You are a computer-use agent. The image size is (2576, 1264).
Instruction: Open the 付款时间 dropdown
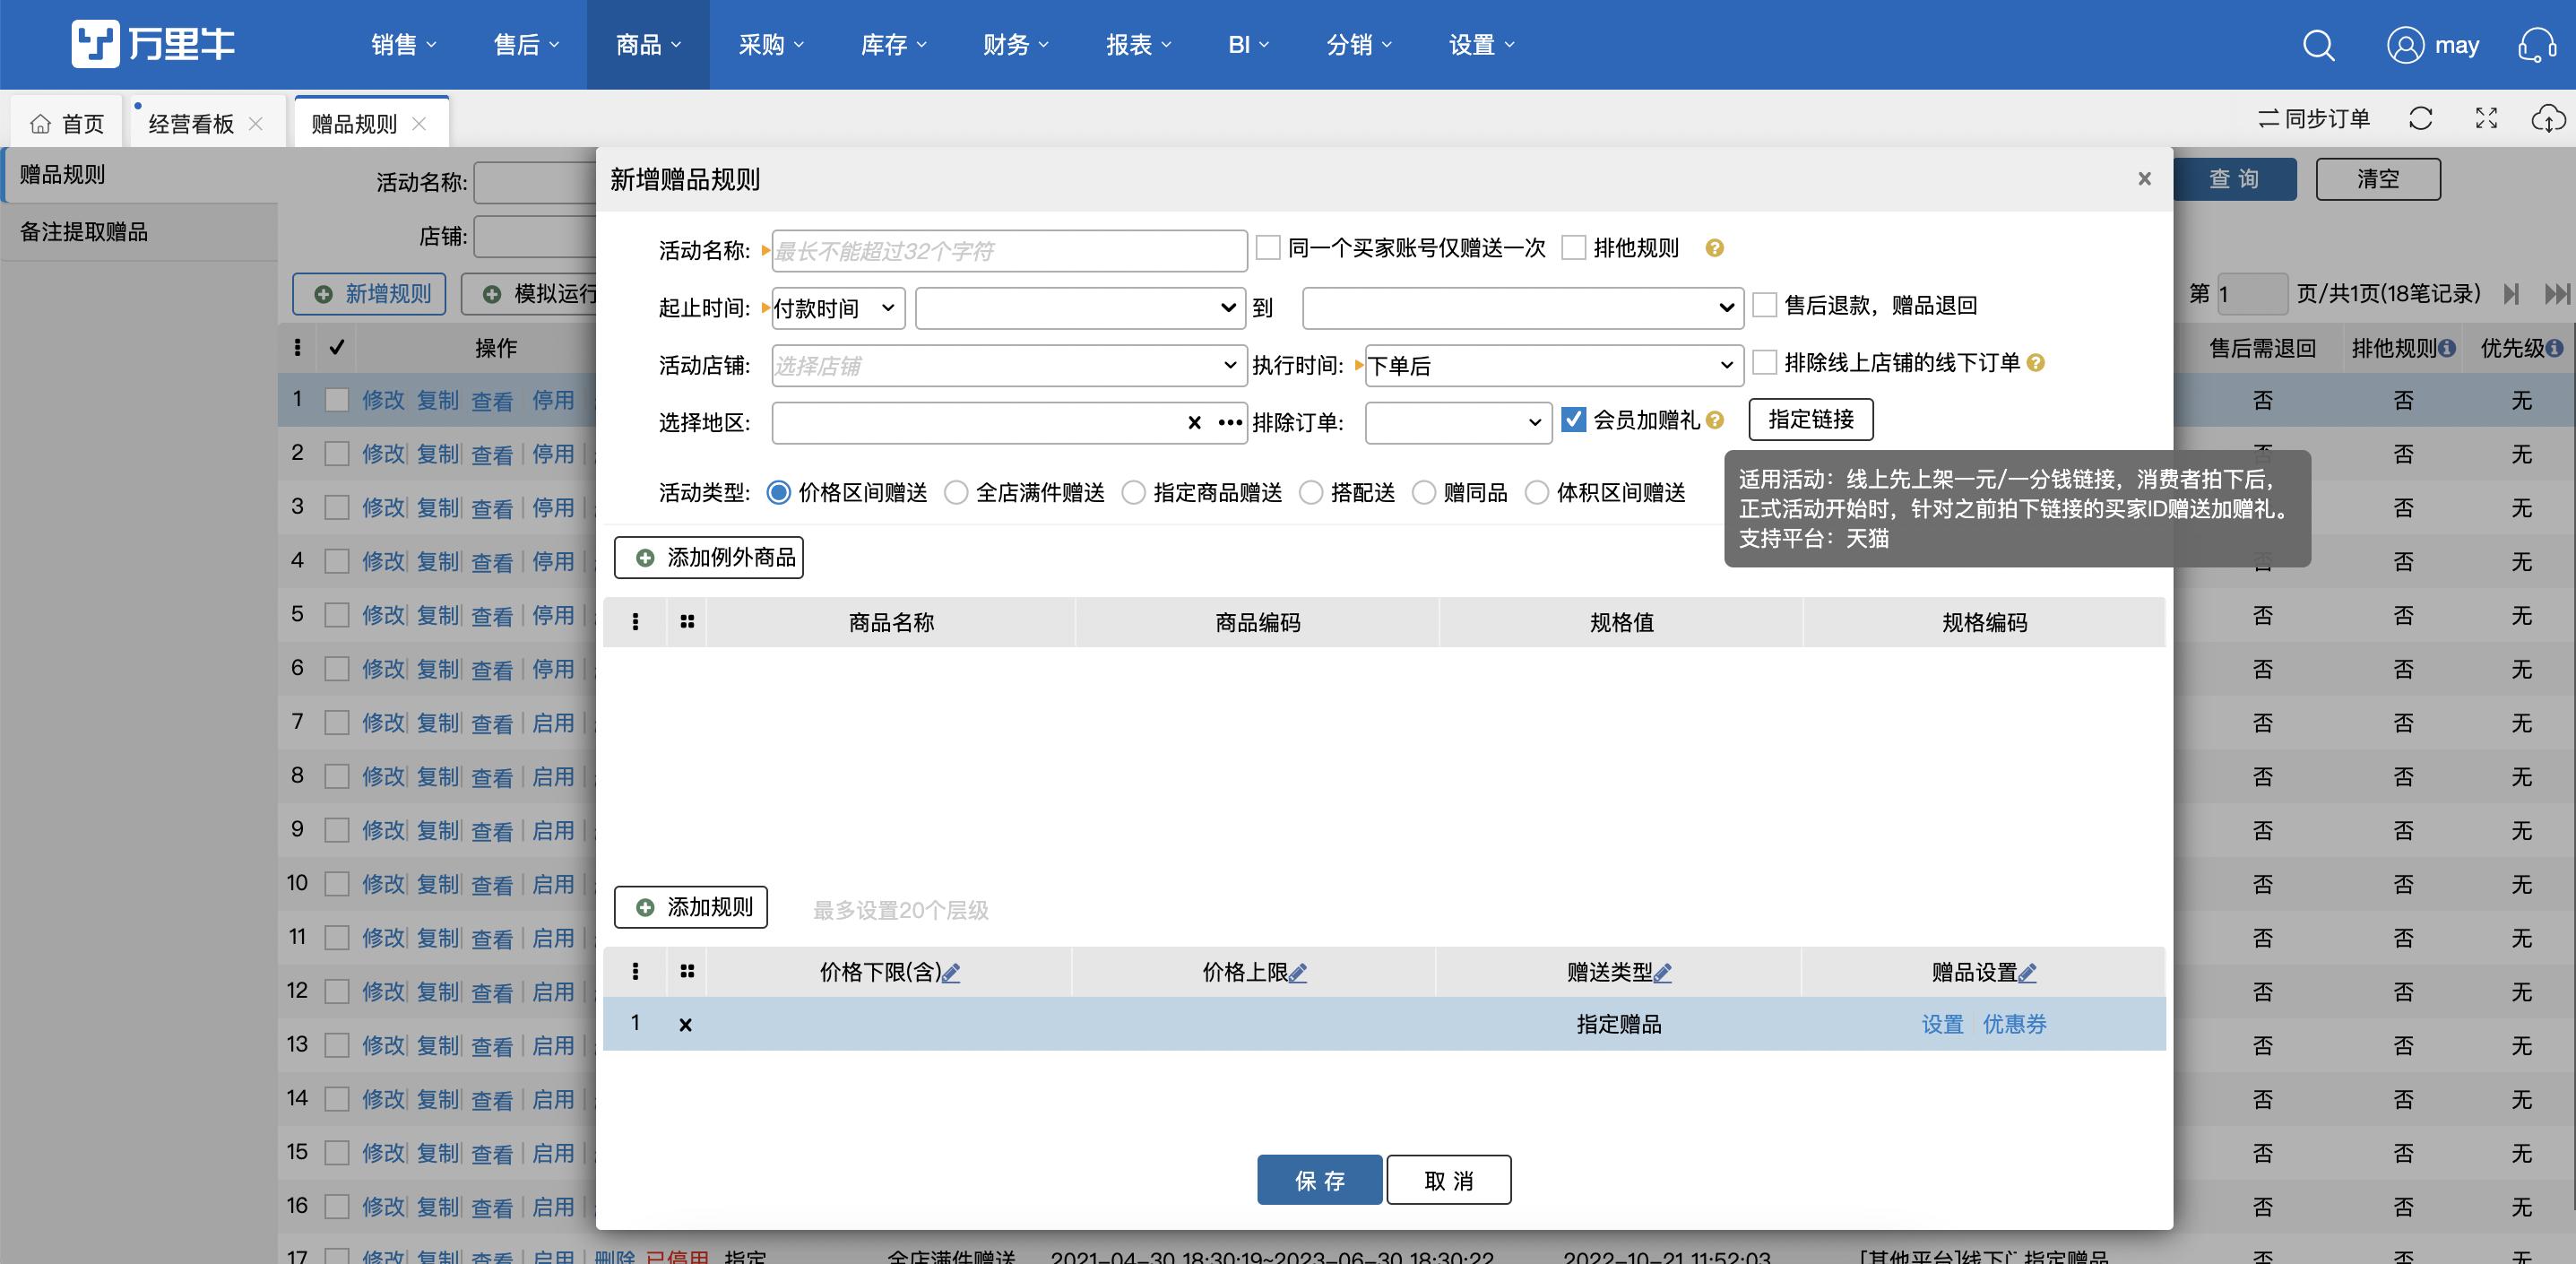(838, 308)
